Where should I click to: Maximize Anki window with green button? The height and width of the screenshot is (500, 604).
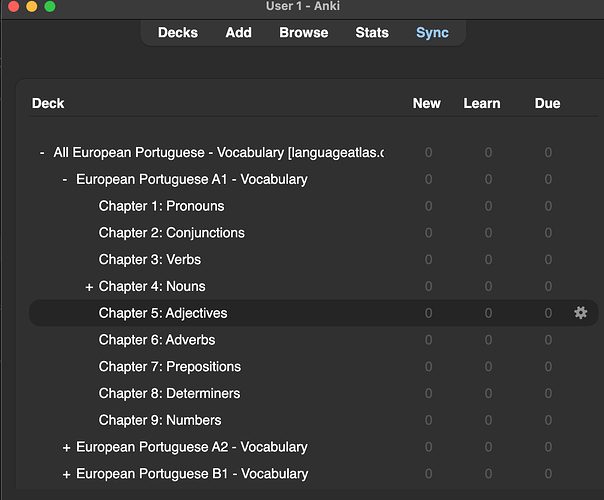[50, 6]
